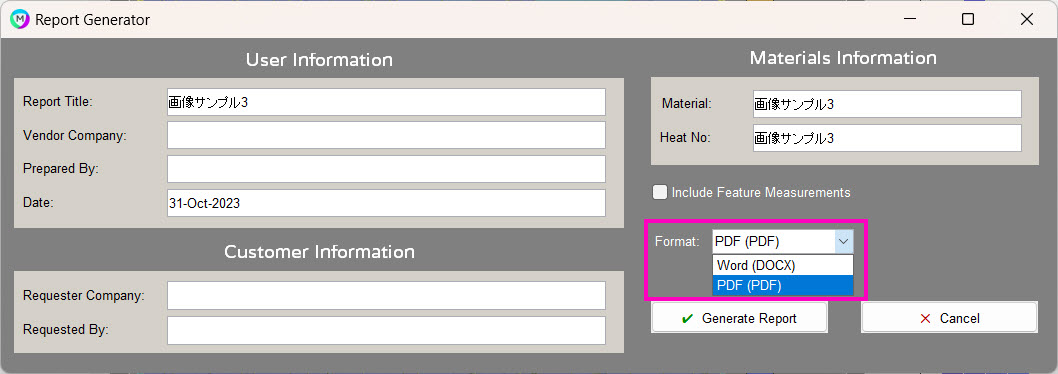Enable Include Feature Measurements checkbox

(659, 192)
